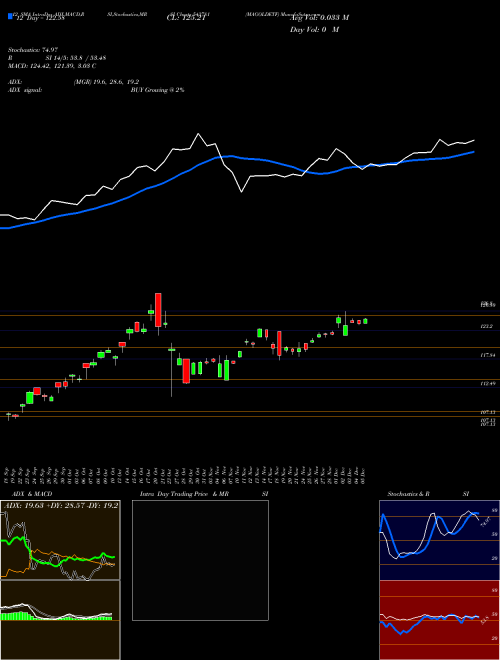Click the 'Intra Day Trading Price & MR' title
The height and width of the screenshot is (660, 500).
click(185, 494)
